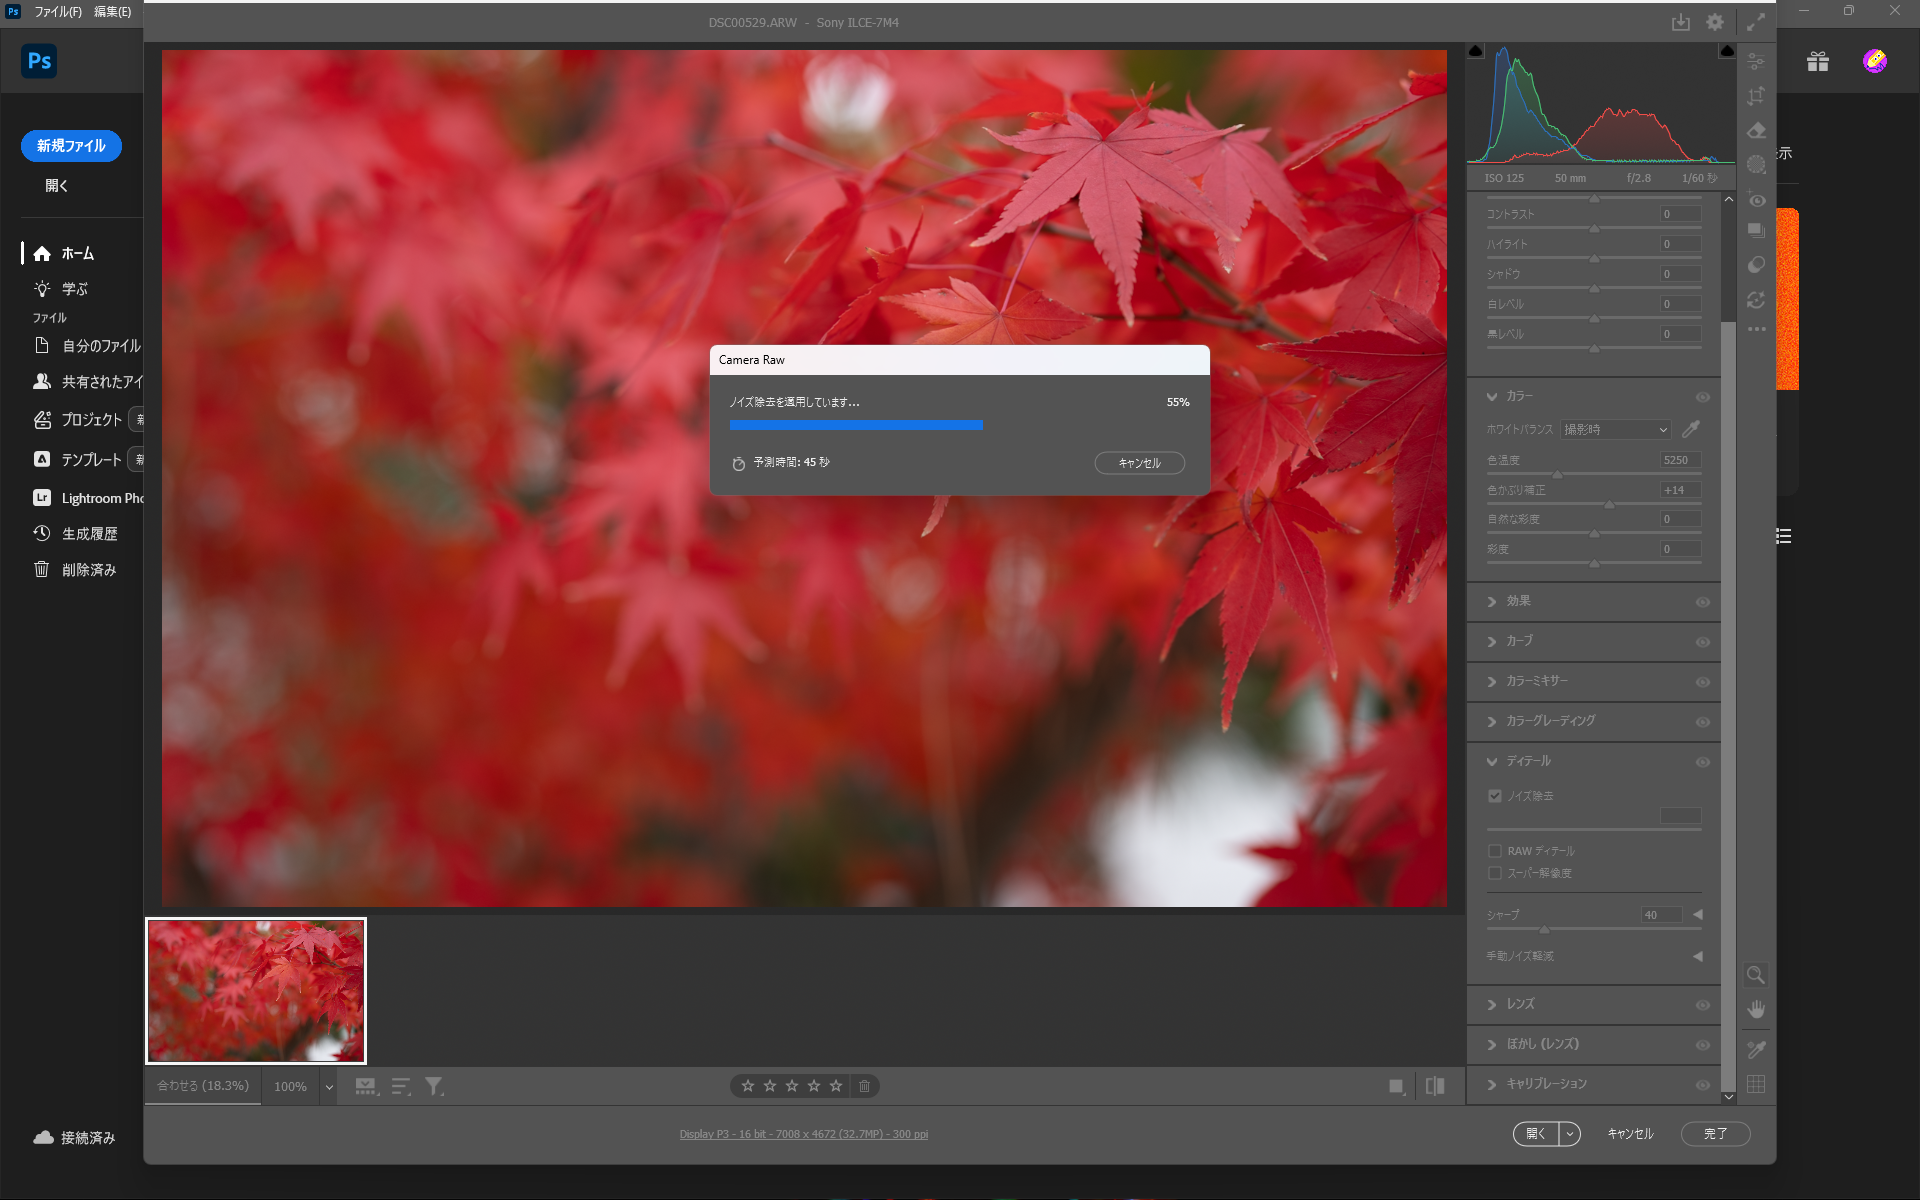Select the Crop tool in right toolbar
This screenshot has height=1200, width=1920.
click(x=1756, y=96)
